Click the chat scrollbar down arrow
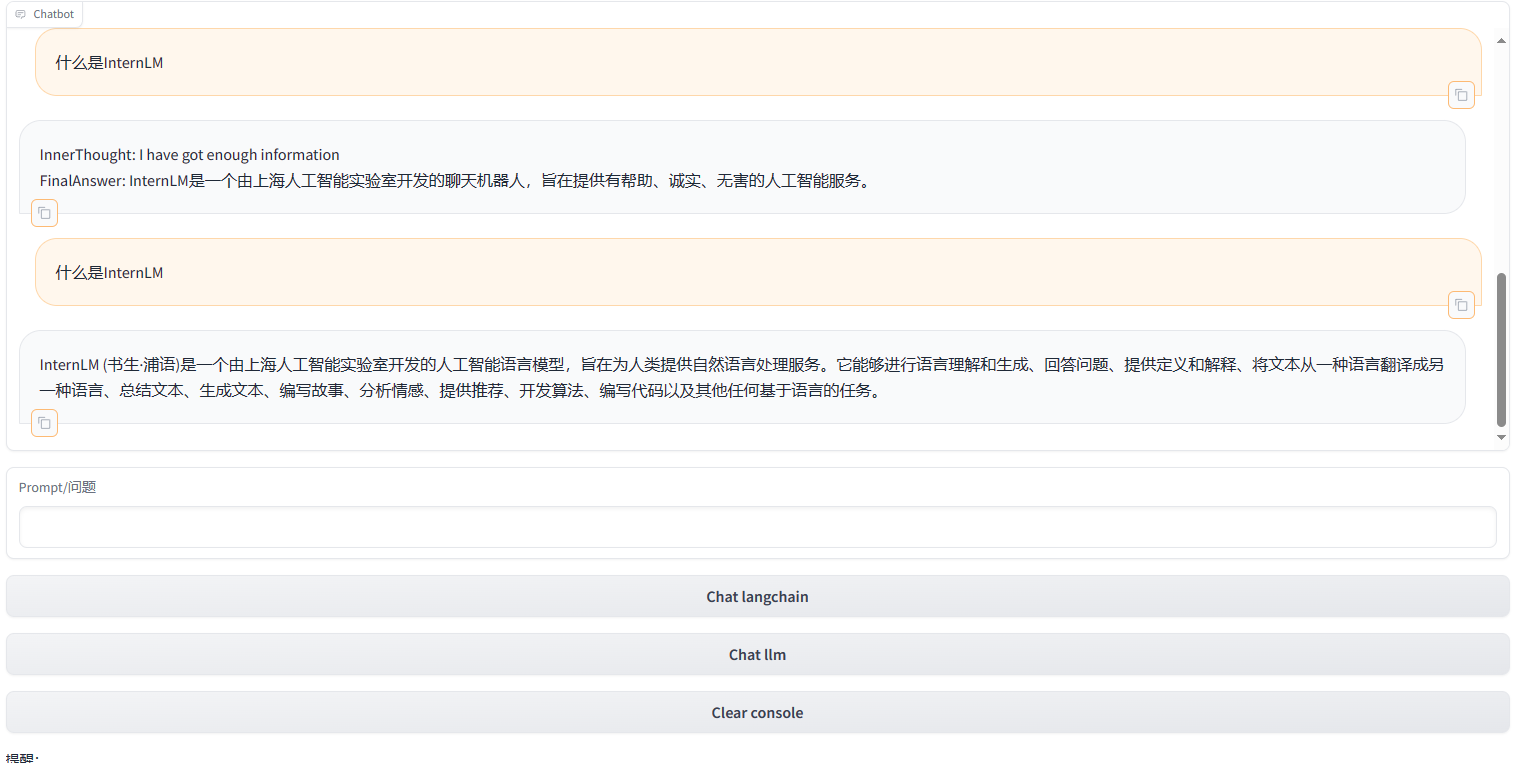Image resolution: width=1535 pixels, height=763 pixels. [x=1501, y=437]
